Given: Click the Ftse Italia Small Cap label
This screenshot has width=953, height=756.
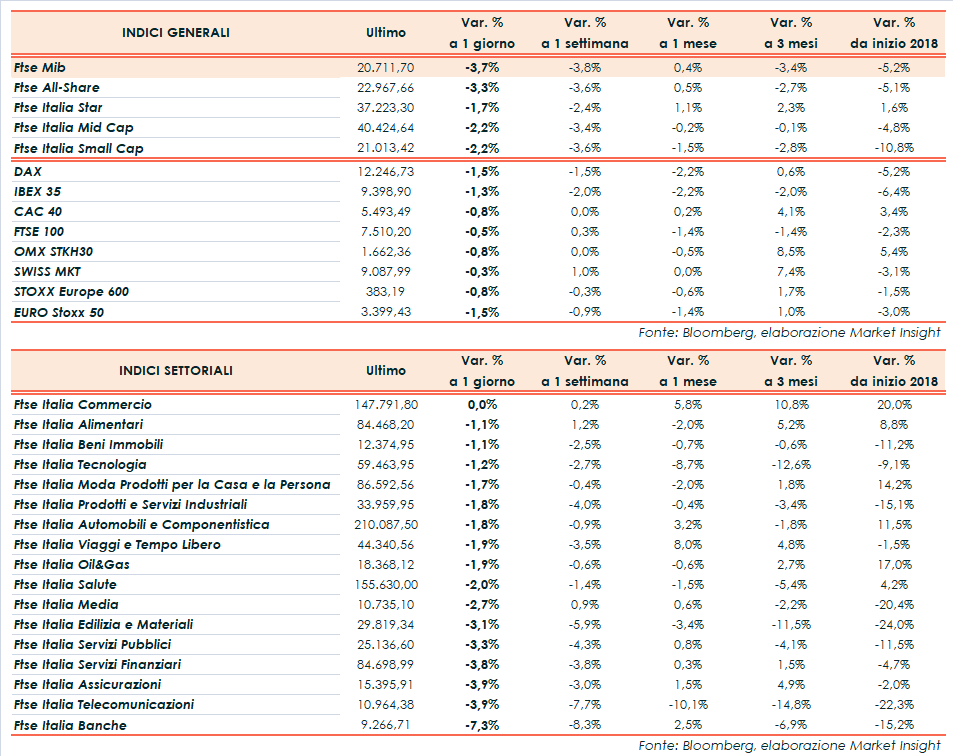Looking at the screenshot, I should point(79,148).
